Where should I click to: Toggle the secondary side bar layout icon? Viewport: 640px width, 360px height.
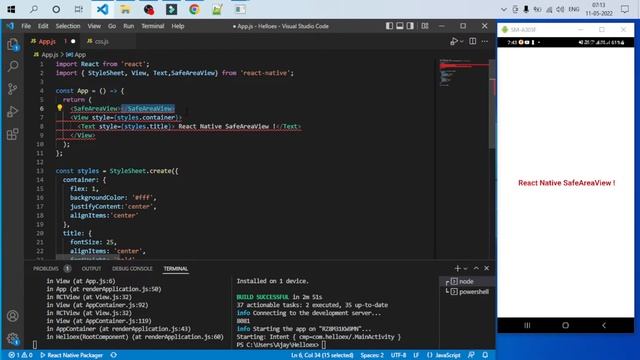pyautogui.click(x=410, y=26)
